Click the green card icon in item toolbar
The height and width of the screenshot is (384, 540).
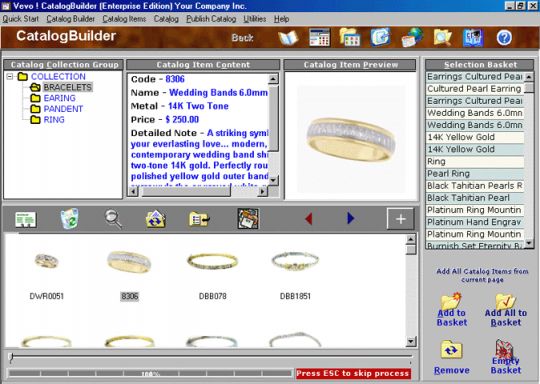click(x=26, y=219)
